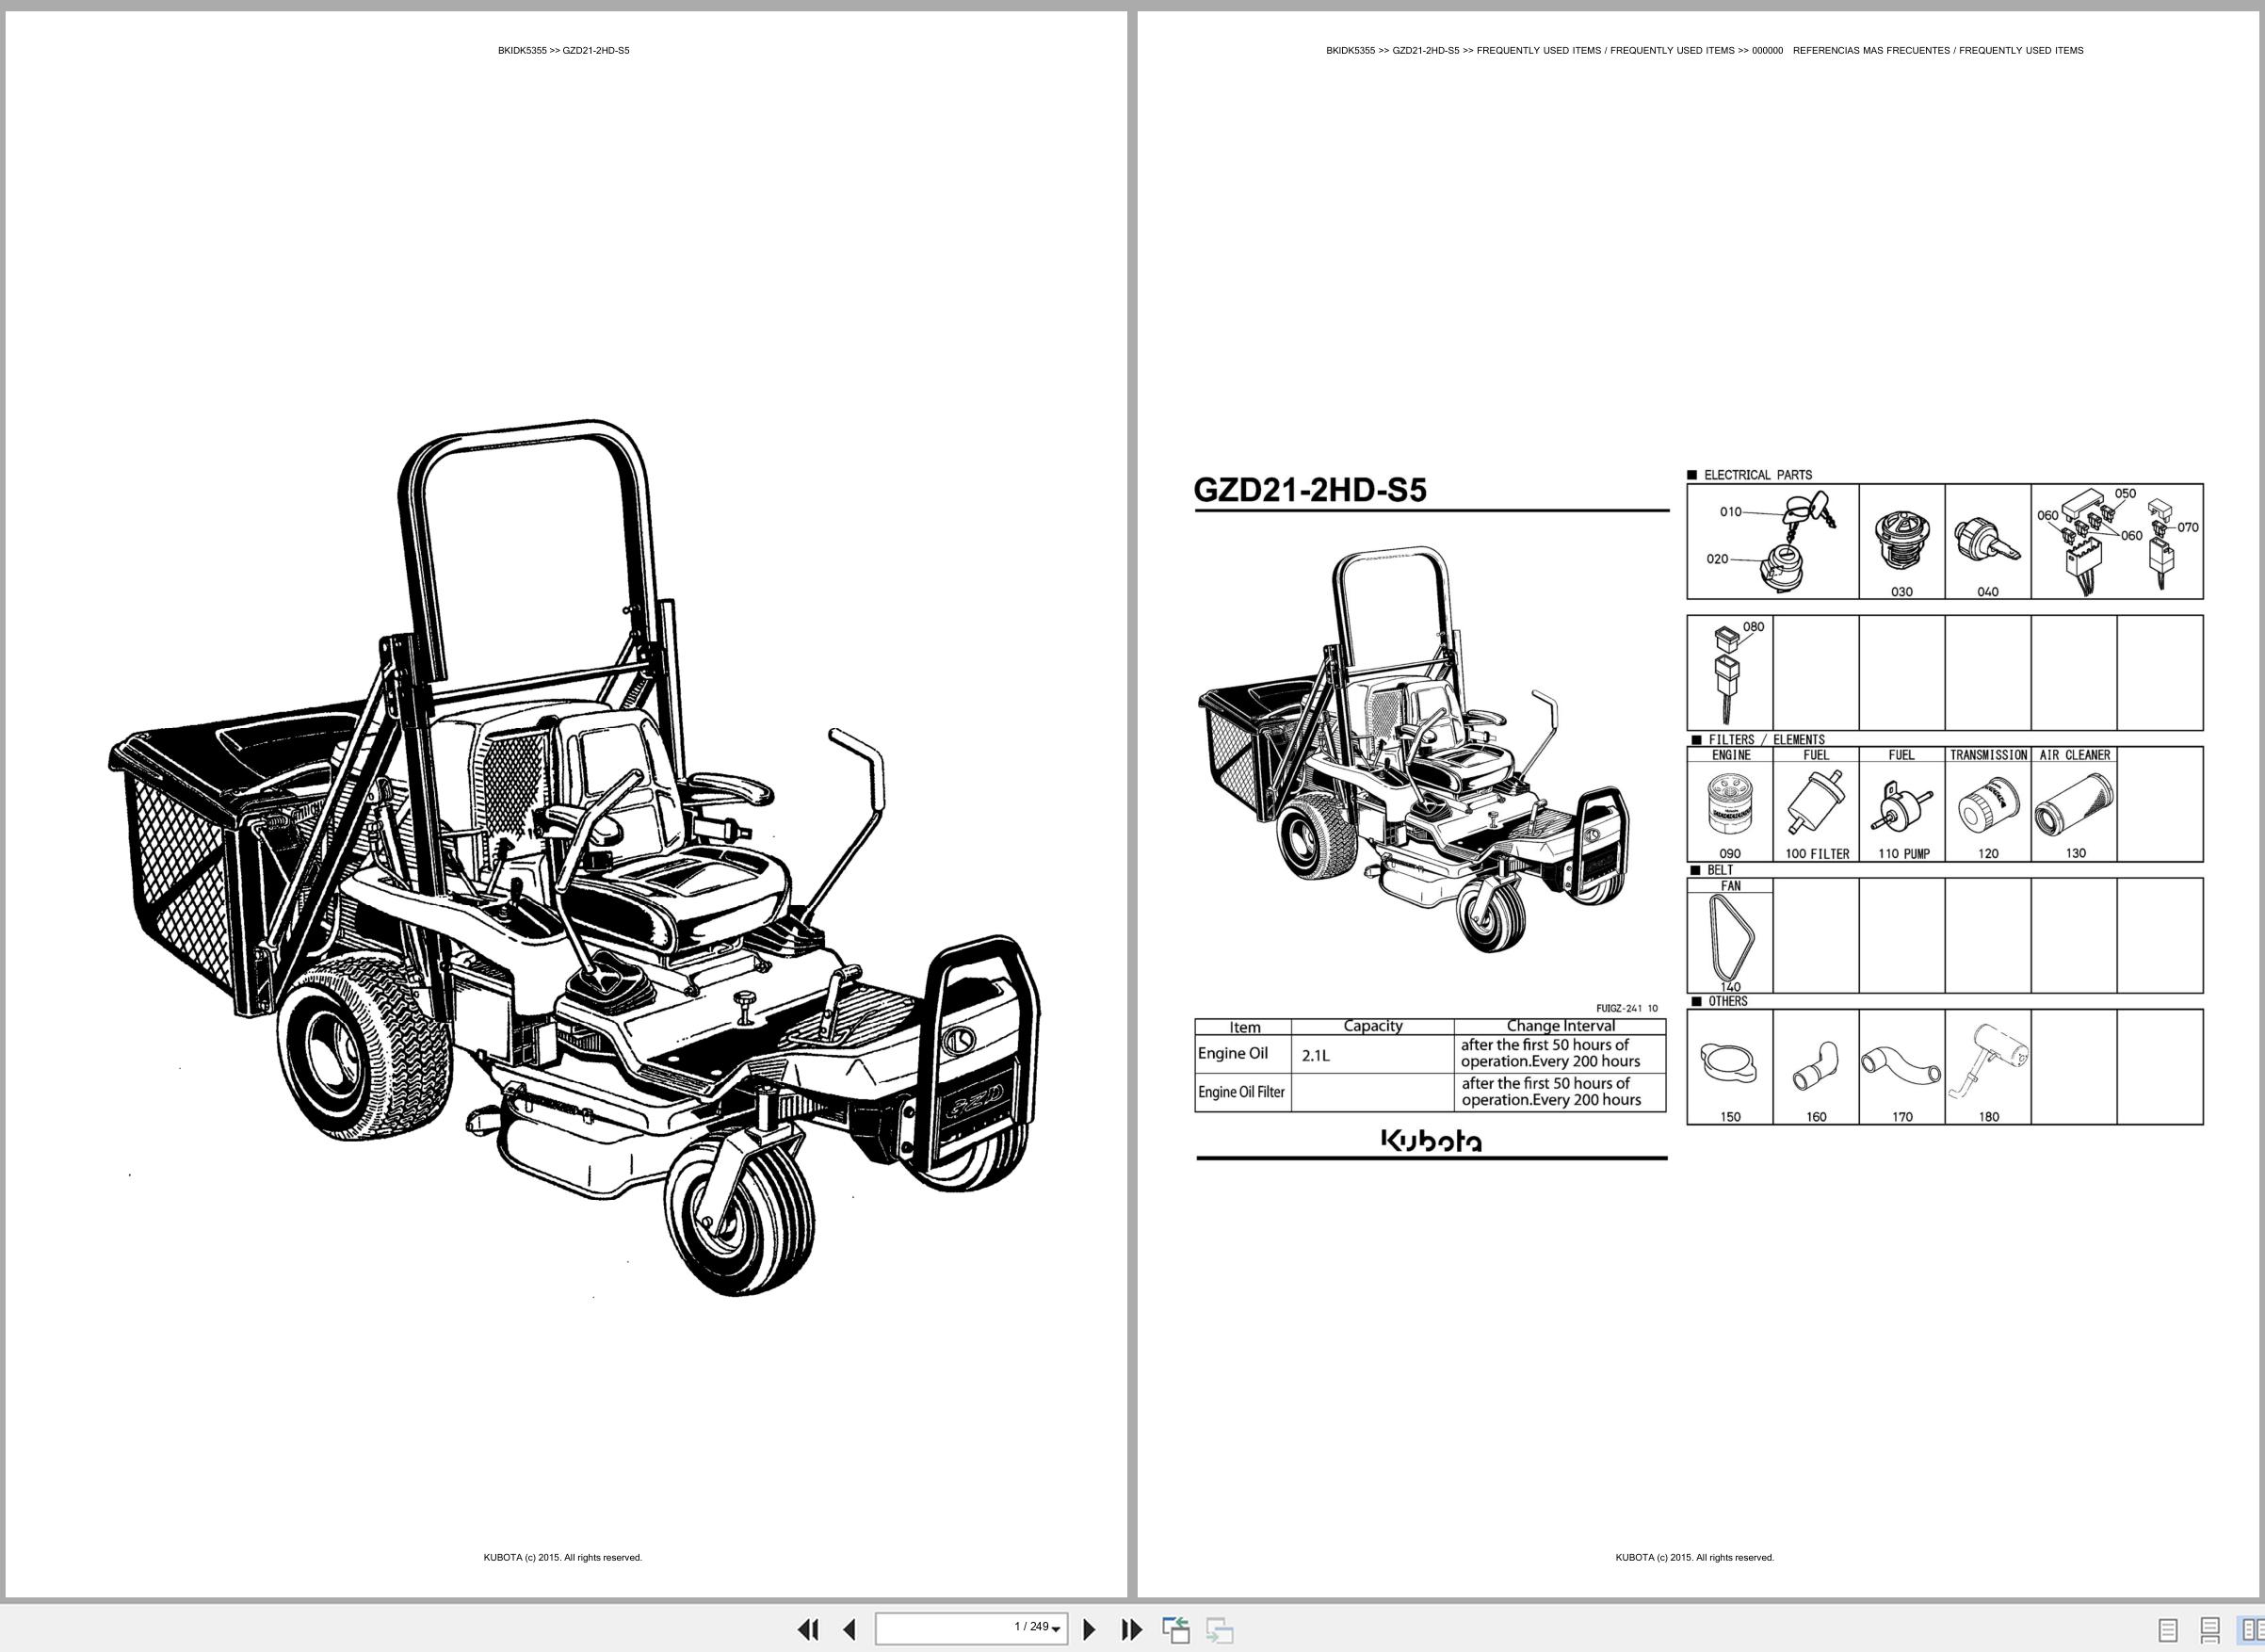
Task: Click the BELT section heading
Action: [1720, 870]
